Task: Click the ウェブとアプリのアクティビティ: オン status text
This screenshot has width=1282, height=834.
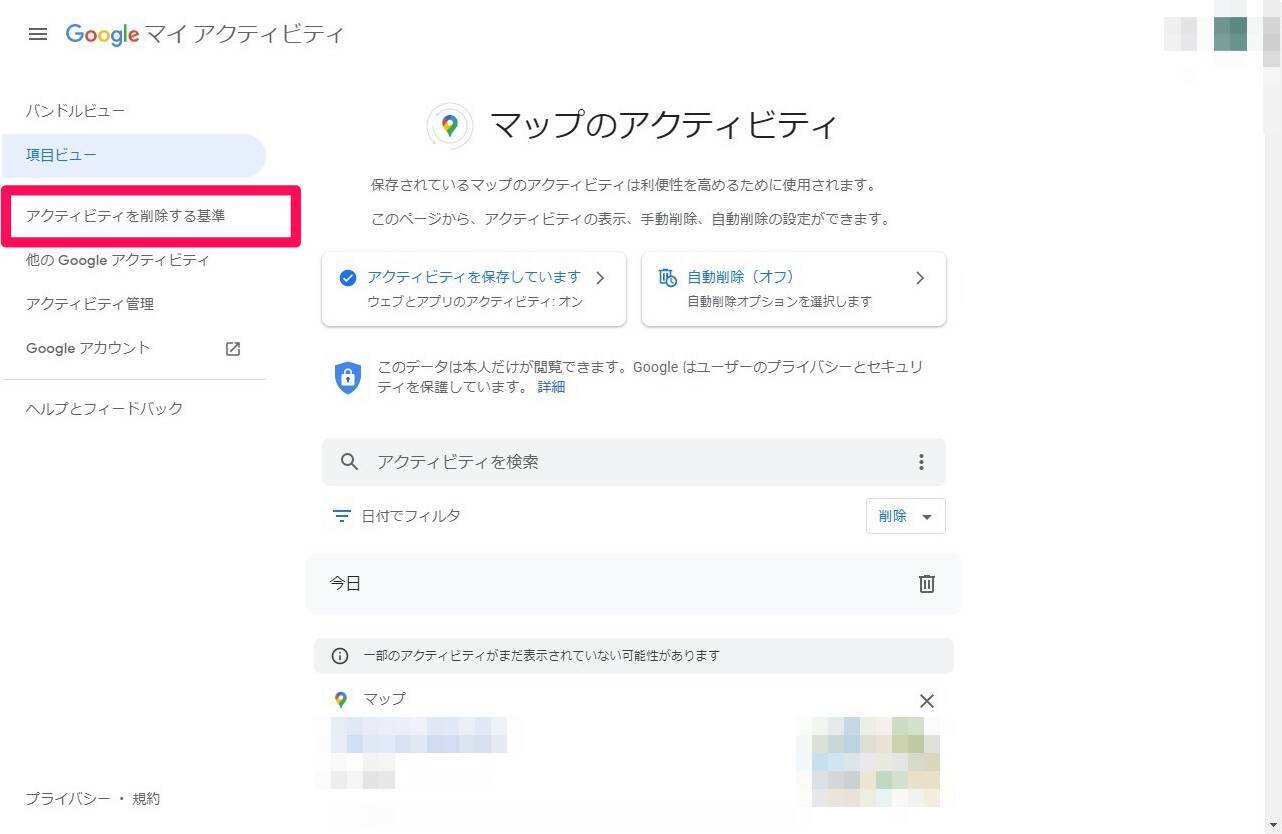Action: (475, 301)
